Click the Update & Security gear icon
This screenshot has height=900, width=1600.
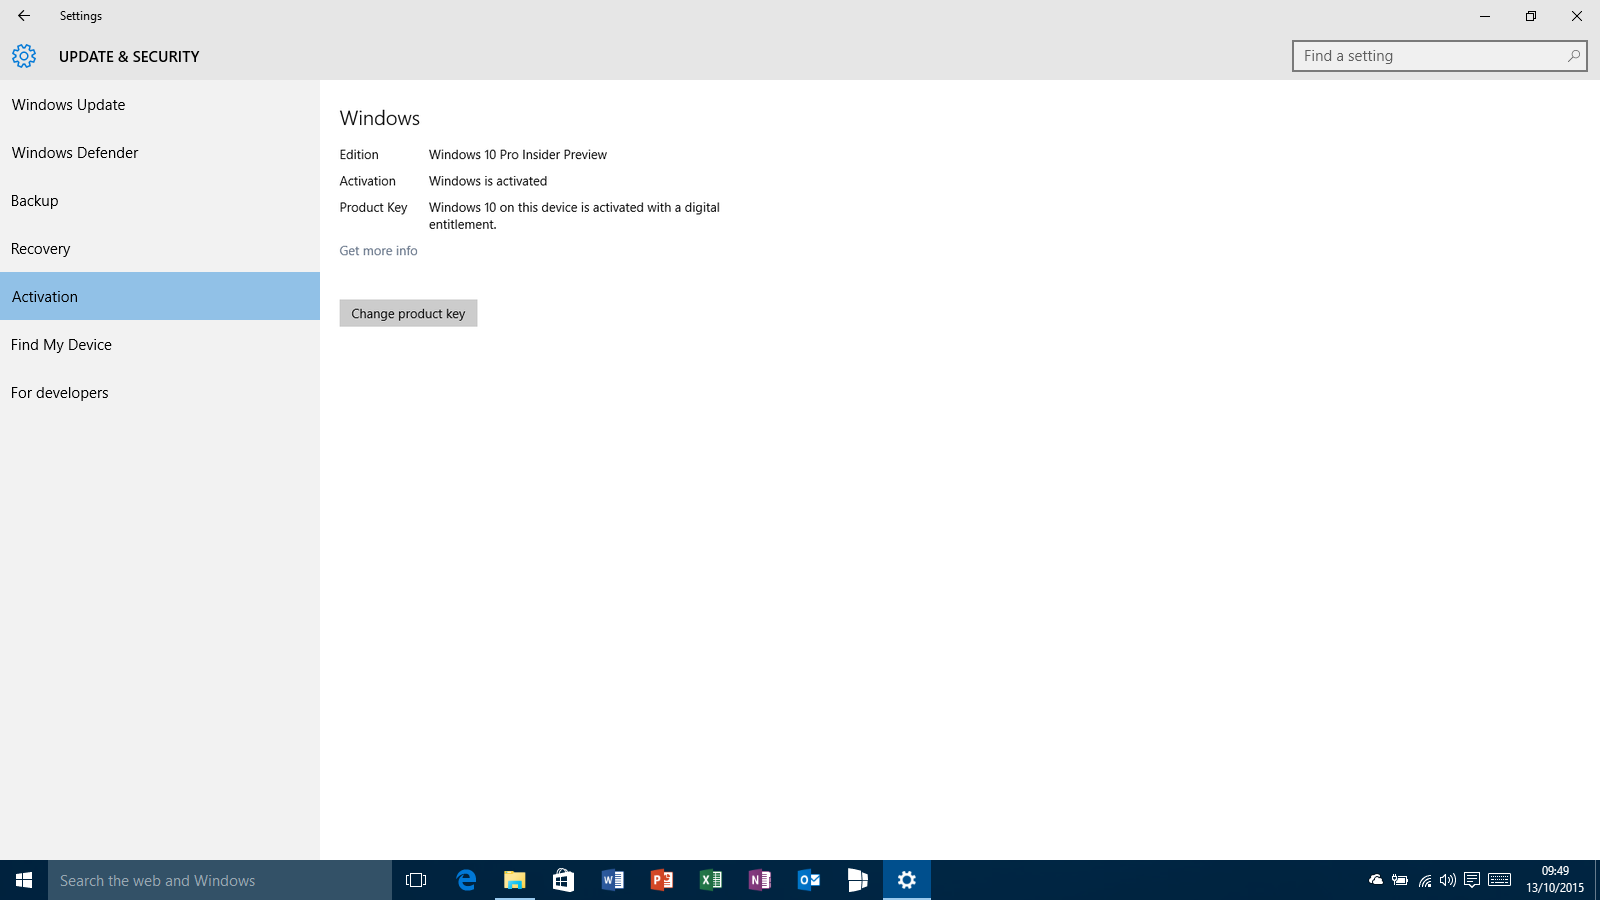(x=24, y=56)
